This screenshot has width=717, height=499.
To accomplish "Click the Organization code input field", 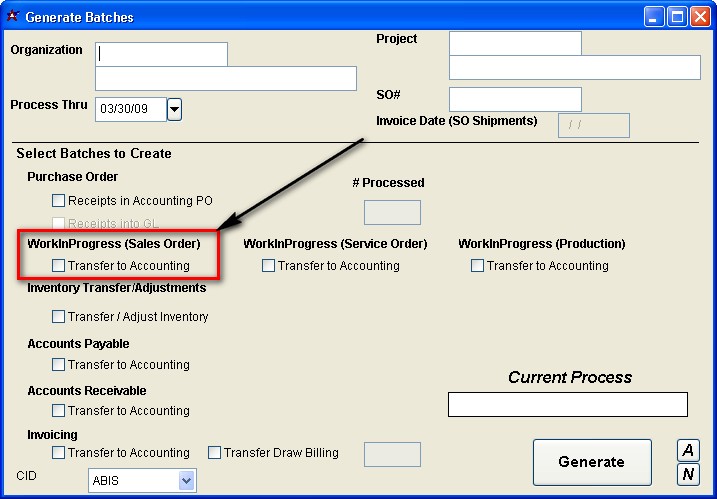I will click(161, 54).
